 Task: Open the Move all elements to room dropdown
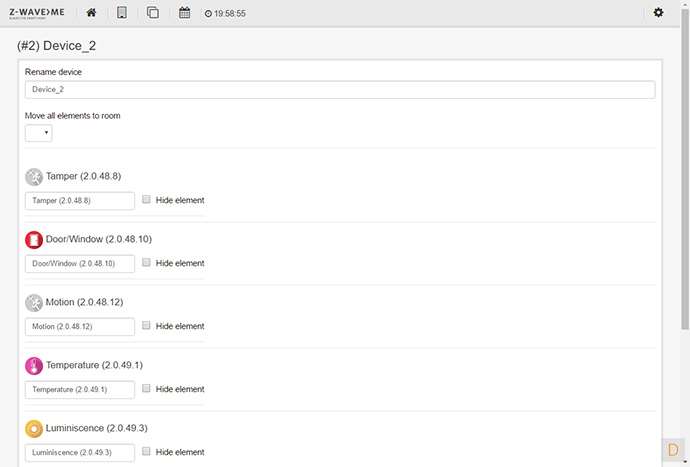pyautogui.click(x=39, y=133)
